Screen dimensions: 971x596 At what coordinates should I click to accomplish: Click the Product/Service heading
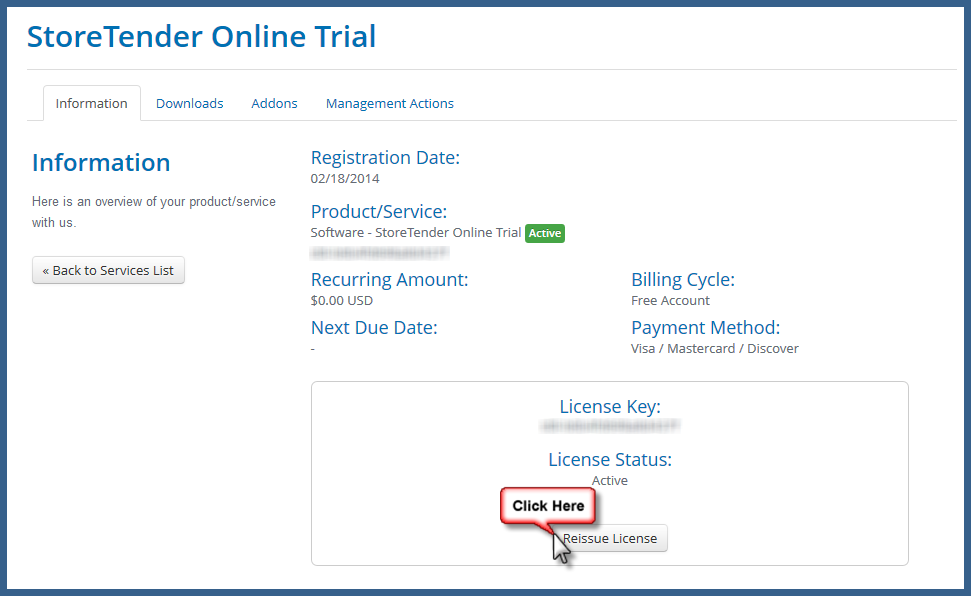379,211
